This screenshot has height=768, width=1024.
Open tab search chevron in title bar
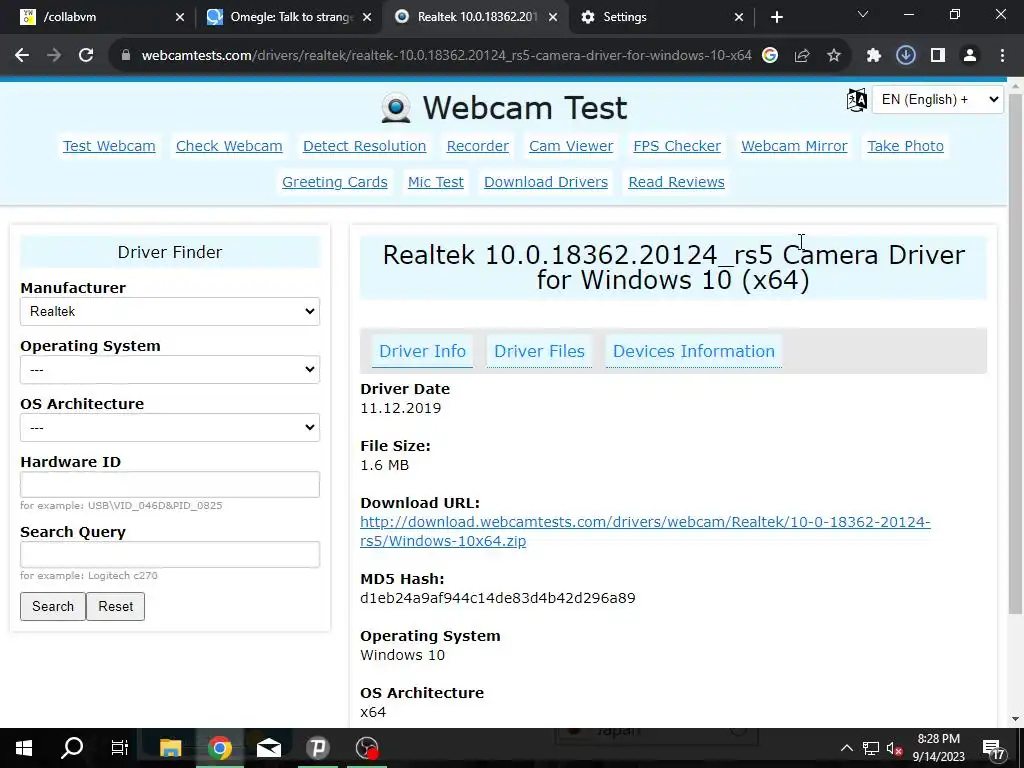(x=863, y=14)
